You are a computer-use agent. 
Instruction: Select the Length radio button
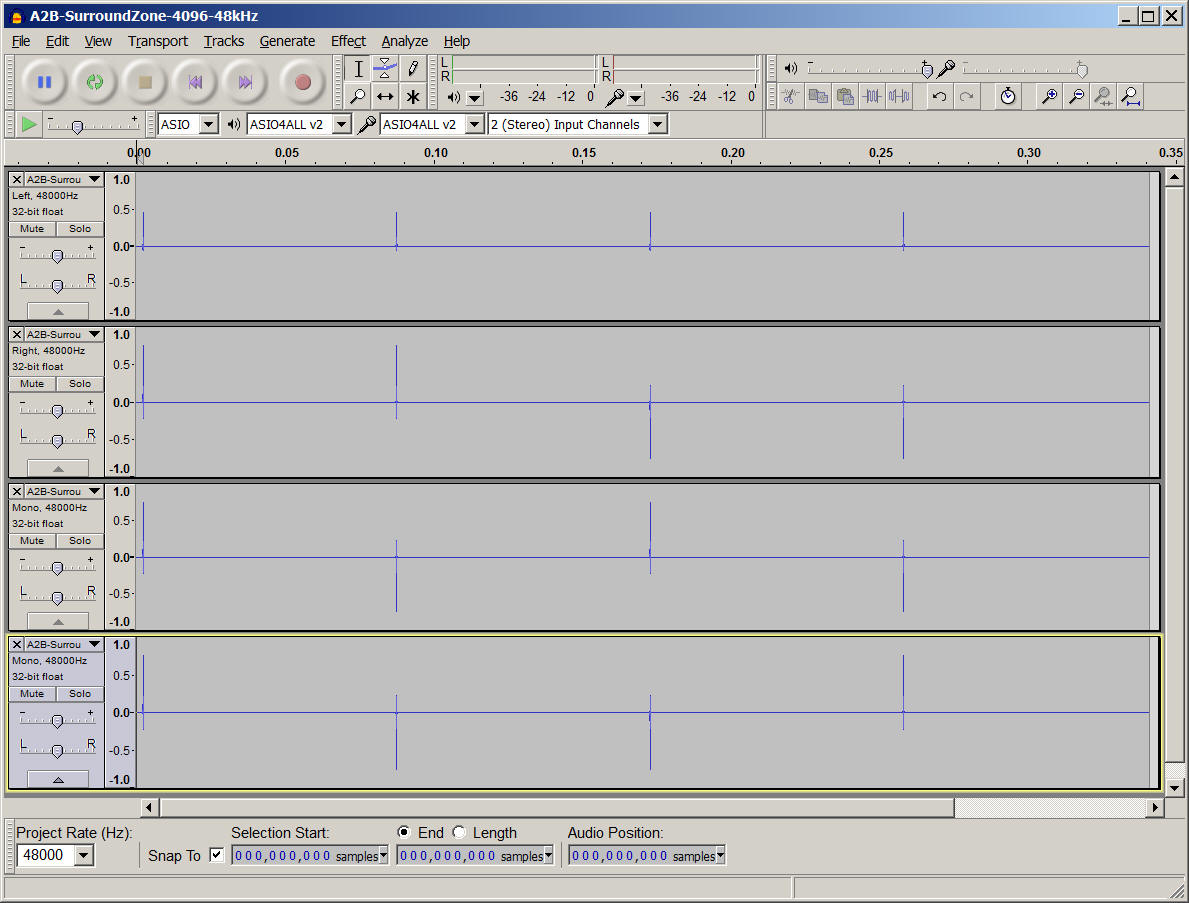coord(460,832)
